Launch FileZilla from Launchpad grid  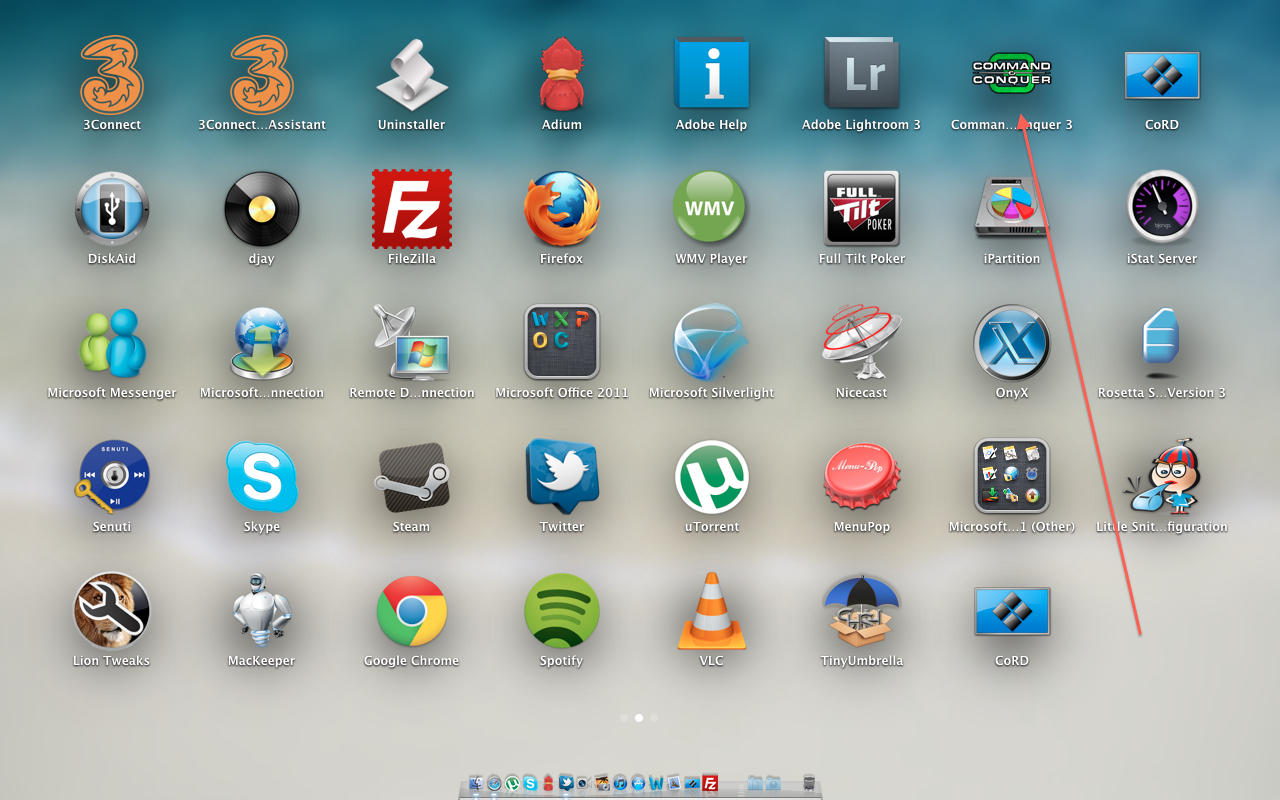pyautogui.click(x=411, y=209)
